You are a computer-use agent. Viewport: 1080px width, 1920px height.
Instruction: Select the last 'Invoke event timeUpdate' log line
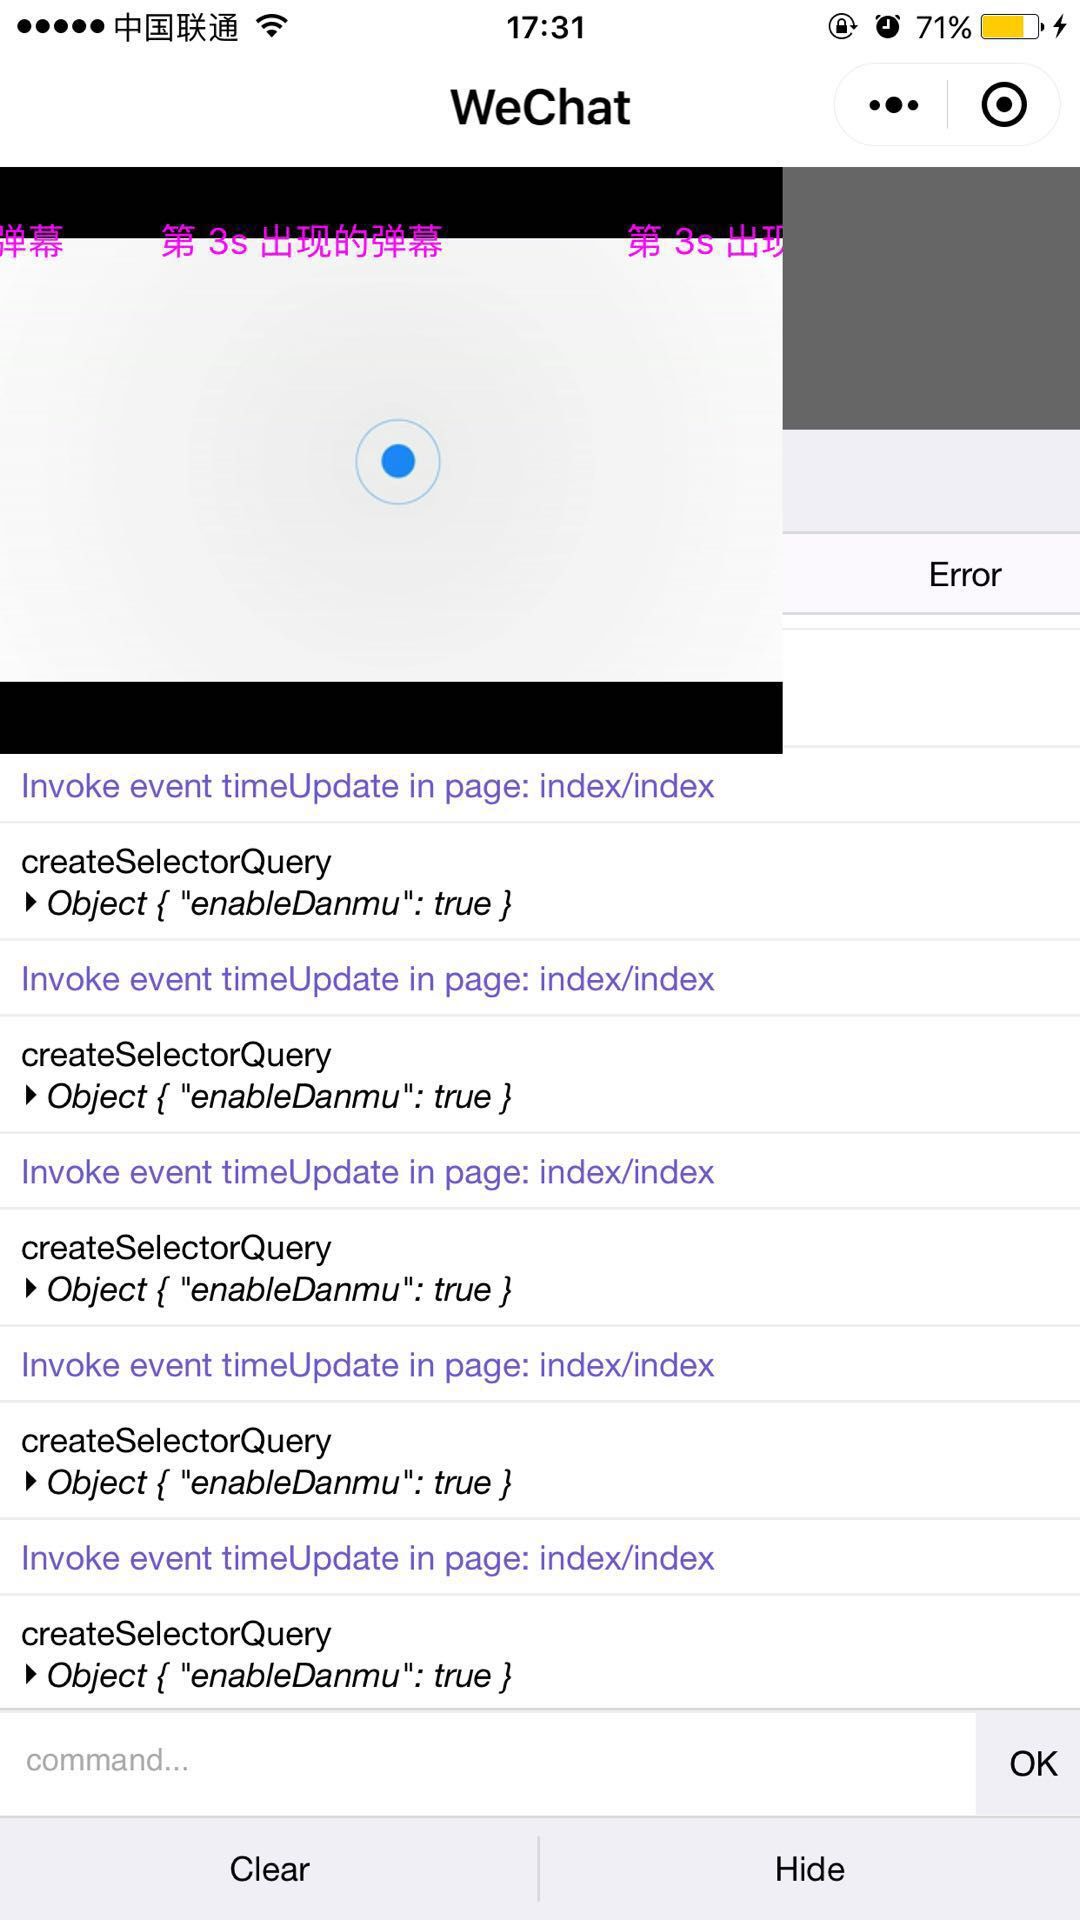(x=367, y=1558)
